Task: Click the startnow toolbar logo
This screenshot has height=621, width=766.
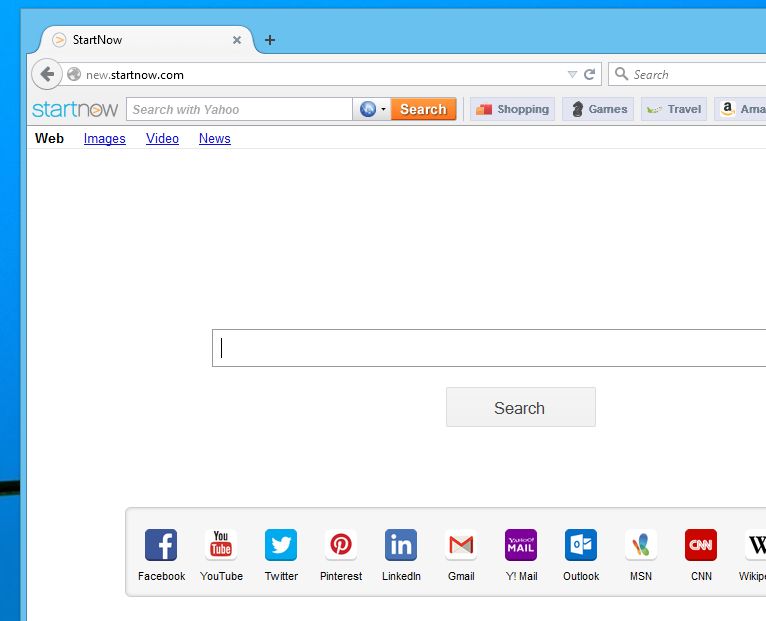Action: tap(75, 109)
